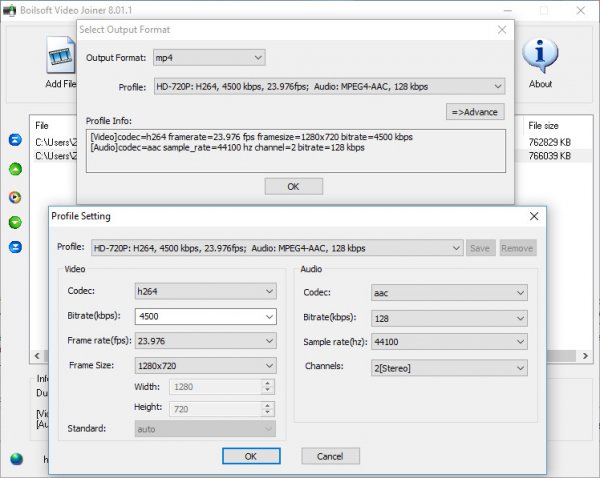Click the file list scroll-right arrow
This screenshot has height=478, width=600.
point(585,356)
